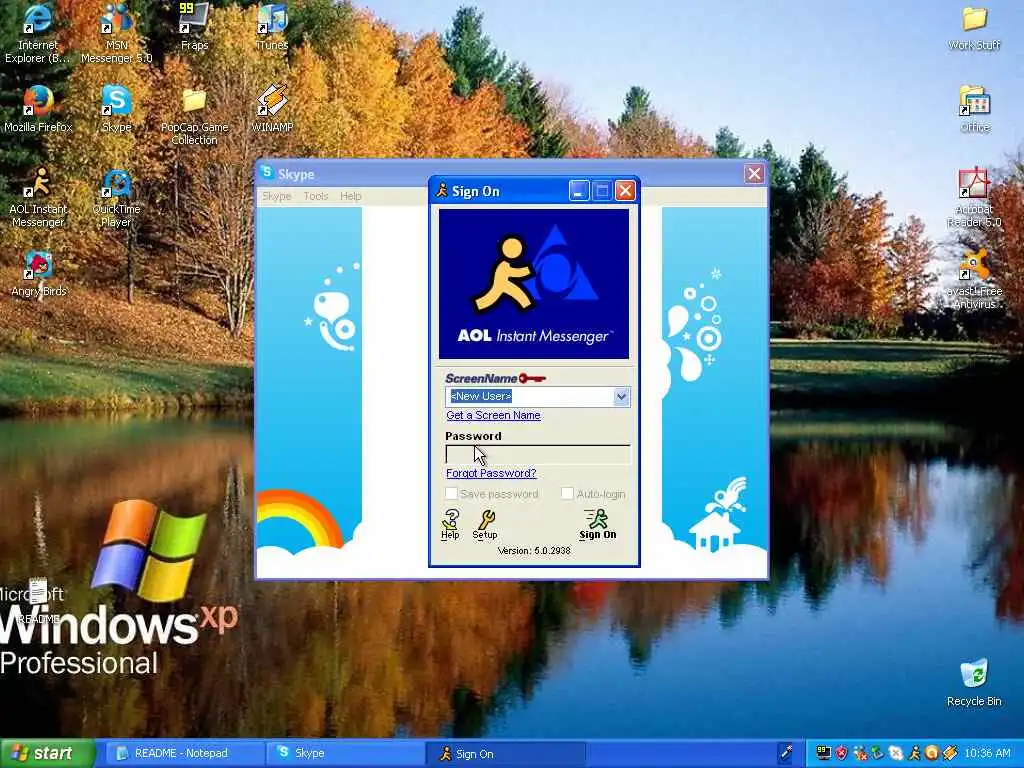Click the Fraps tray icon showing 99
The height and width of the screenshot is (768, 1024).
[824, 754]
